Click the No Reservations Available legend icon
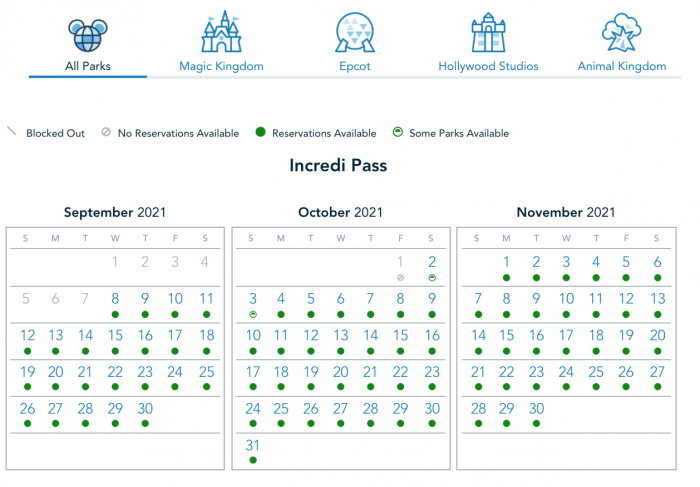The image size is (700, 487). tap(107, 133)
